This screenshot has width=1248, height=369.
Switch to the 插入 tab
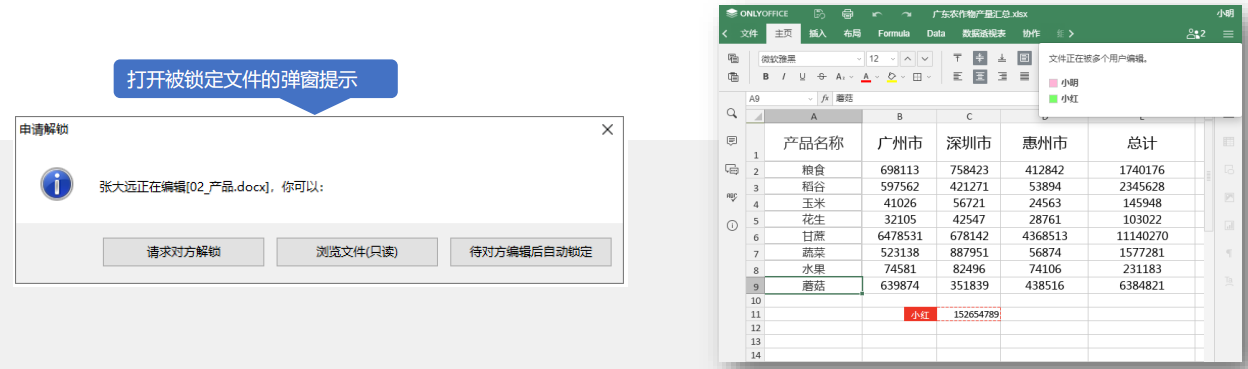click(817, 34)
